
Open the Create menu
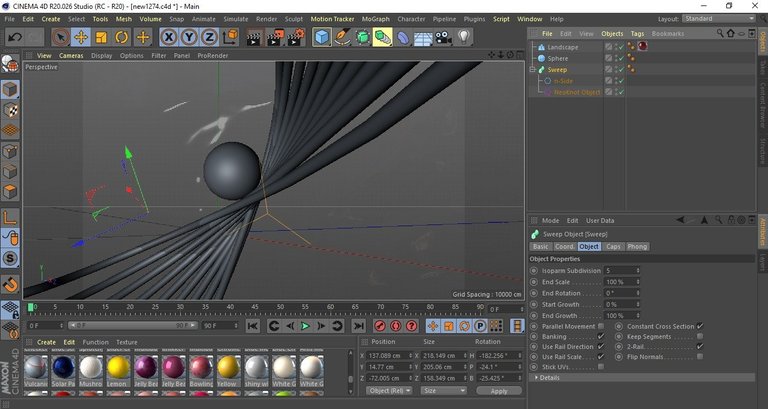(x=51, y=19)
